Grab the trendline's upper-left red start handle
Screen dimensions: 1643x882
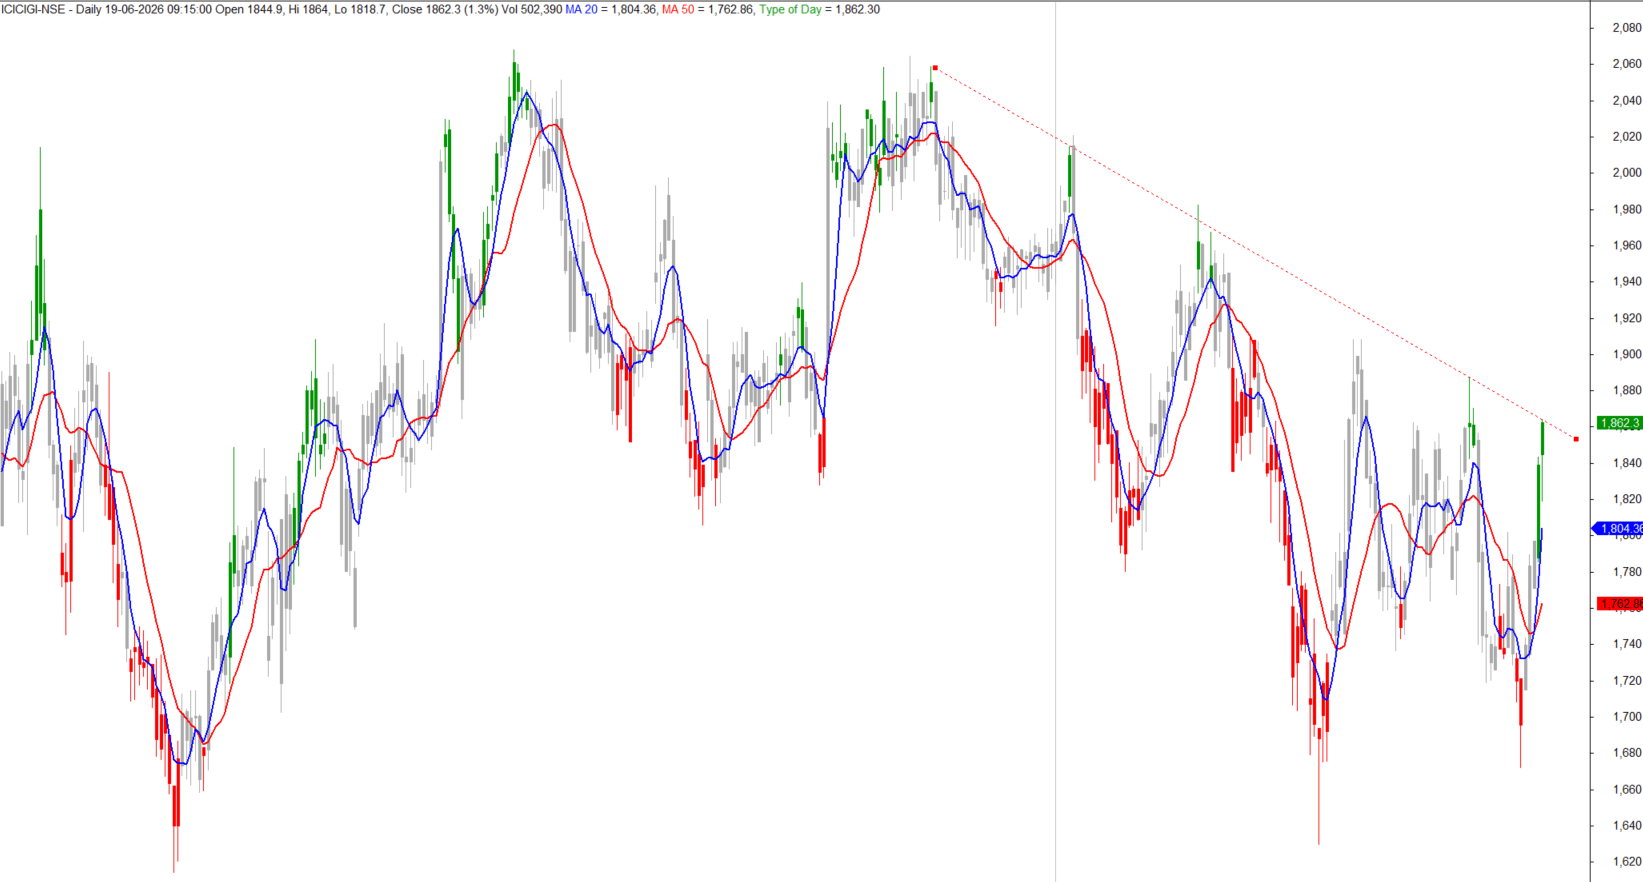pos(934,68)
